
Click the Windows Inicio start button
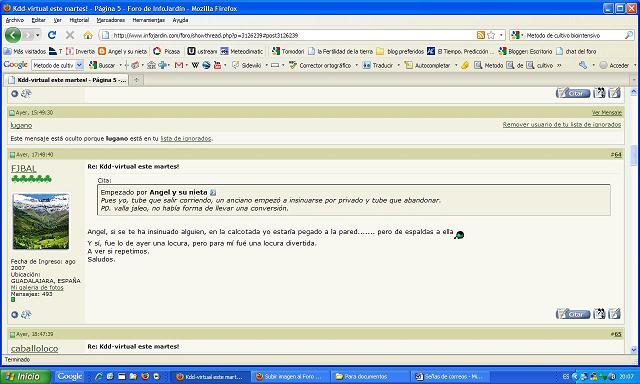(x=25, y=376)
